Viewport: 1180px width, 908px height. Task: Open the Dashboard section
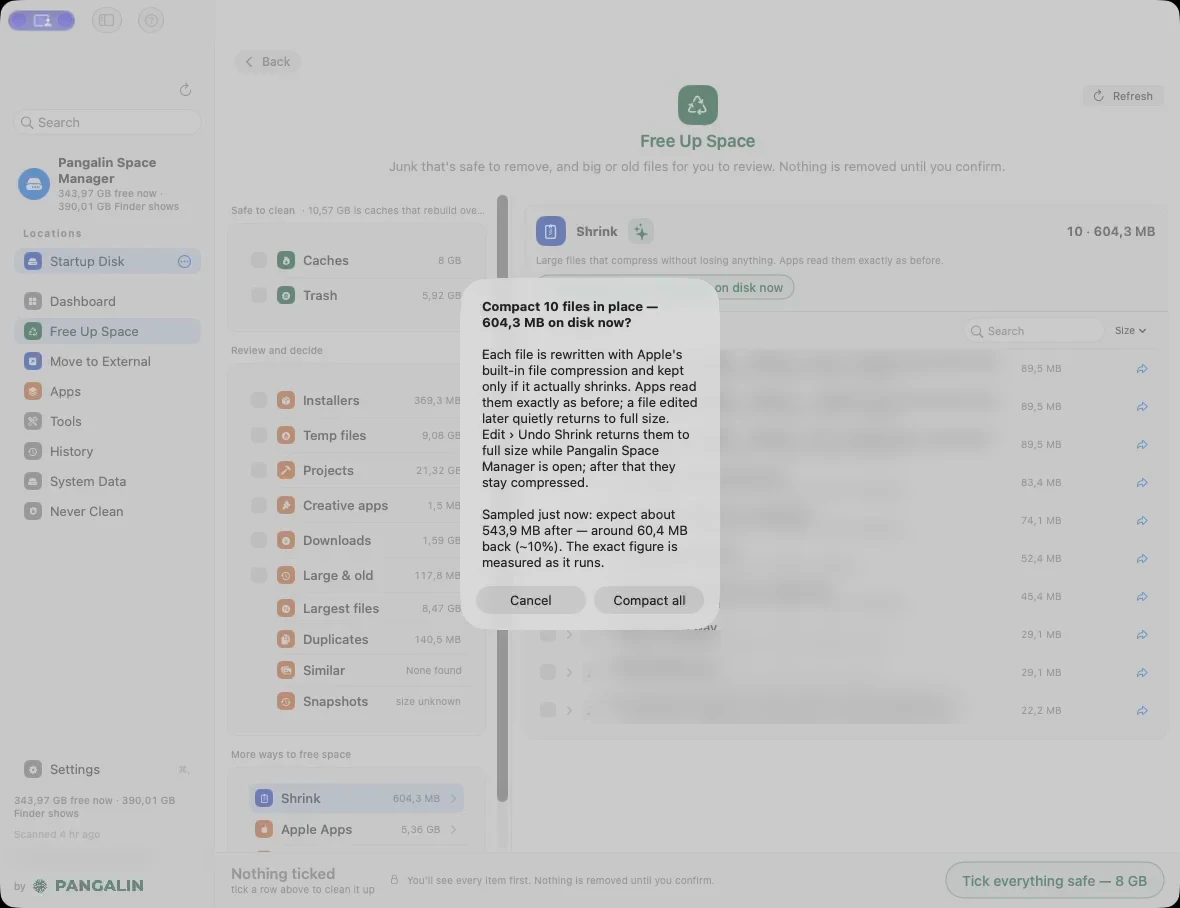pyautogui.click(x=108, y=301)
